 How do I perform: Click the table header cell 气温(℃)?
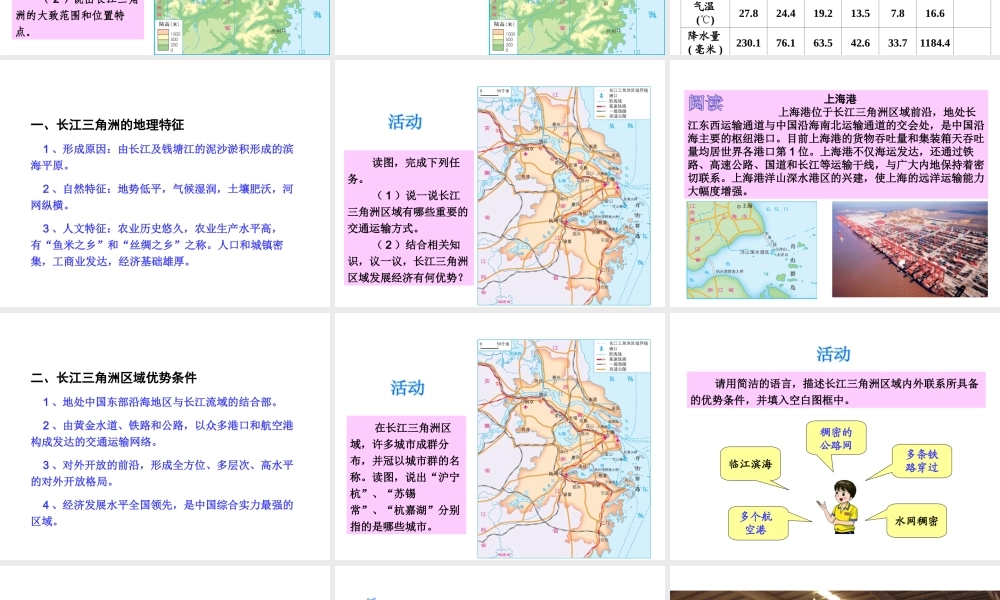click(705, 13)
